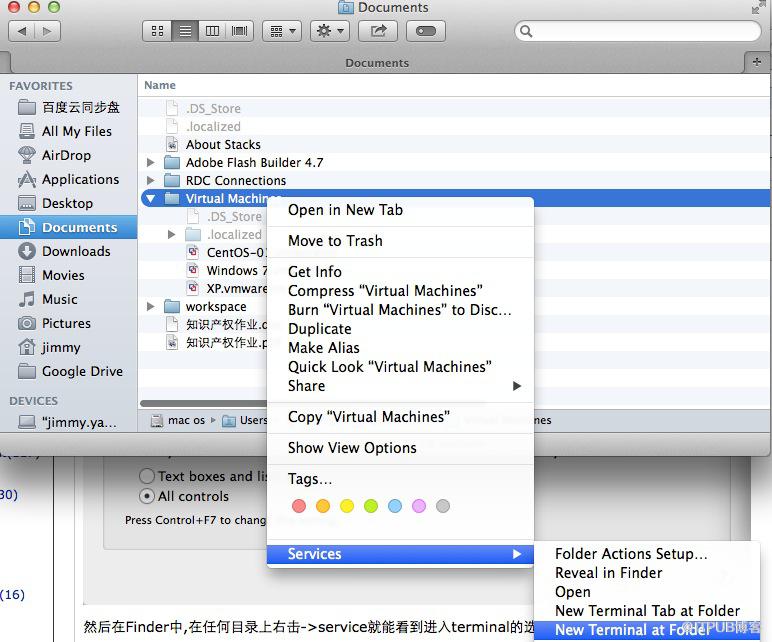Select the All controls radio button
Image resolution: width=772 pixels, height=642 pixels.
[x=147, y=496]
